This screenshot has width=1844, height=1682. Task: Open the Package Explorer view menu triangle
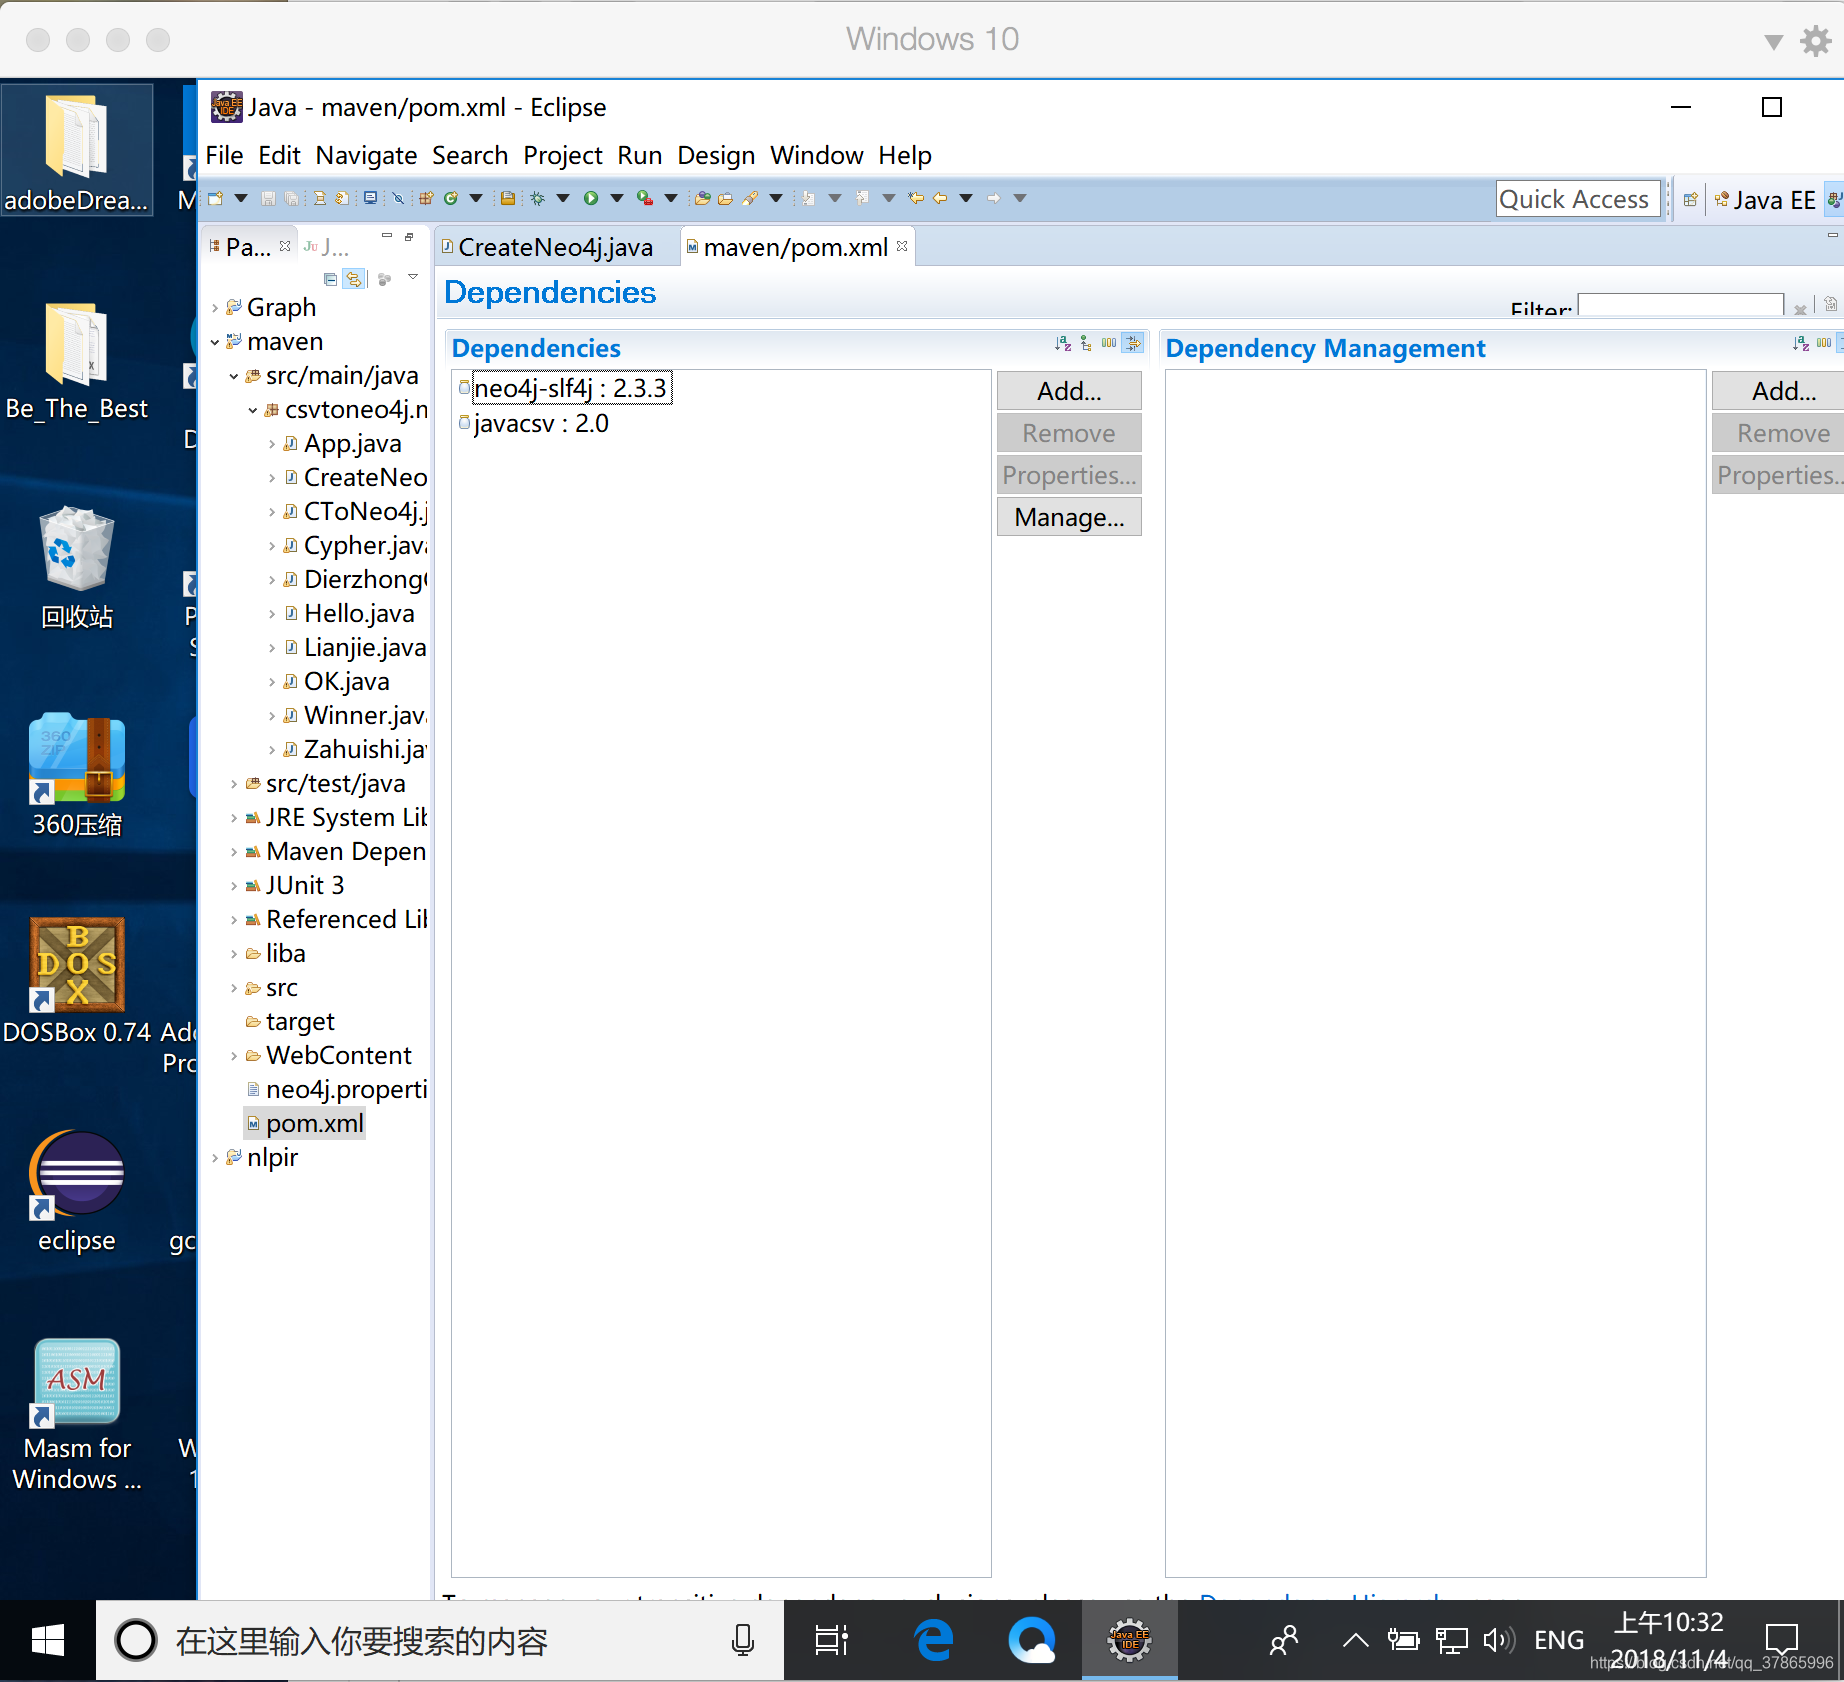(412, 277)
